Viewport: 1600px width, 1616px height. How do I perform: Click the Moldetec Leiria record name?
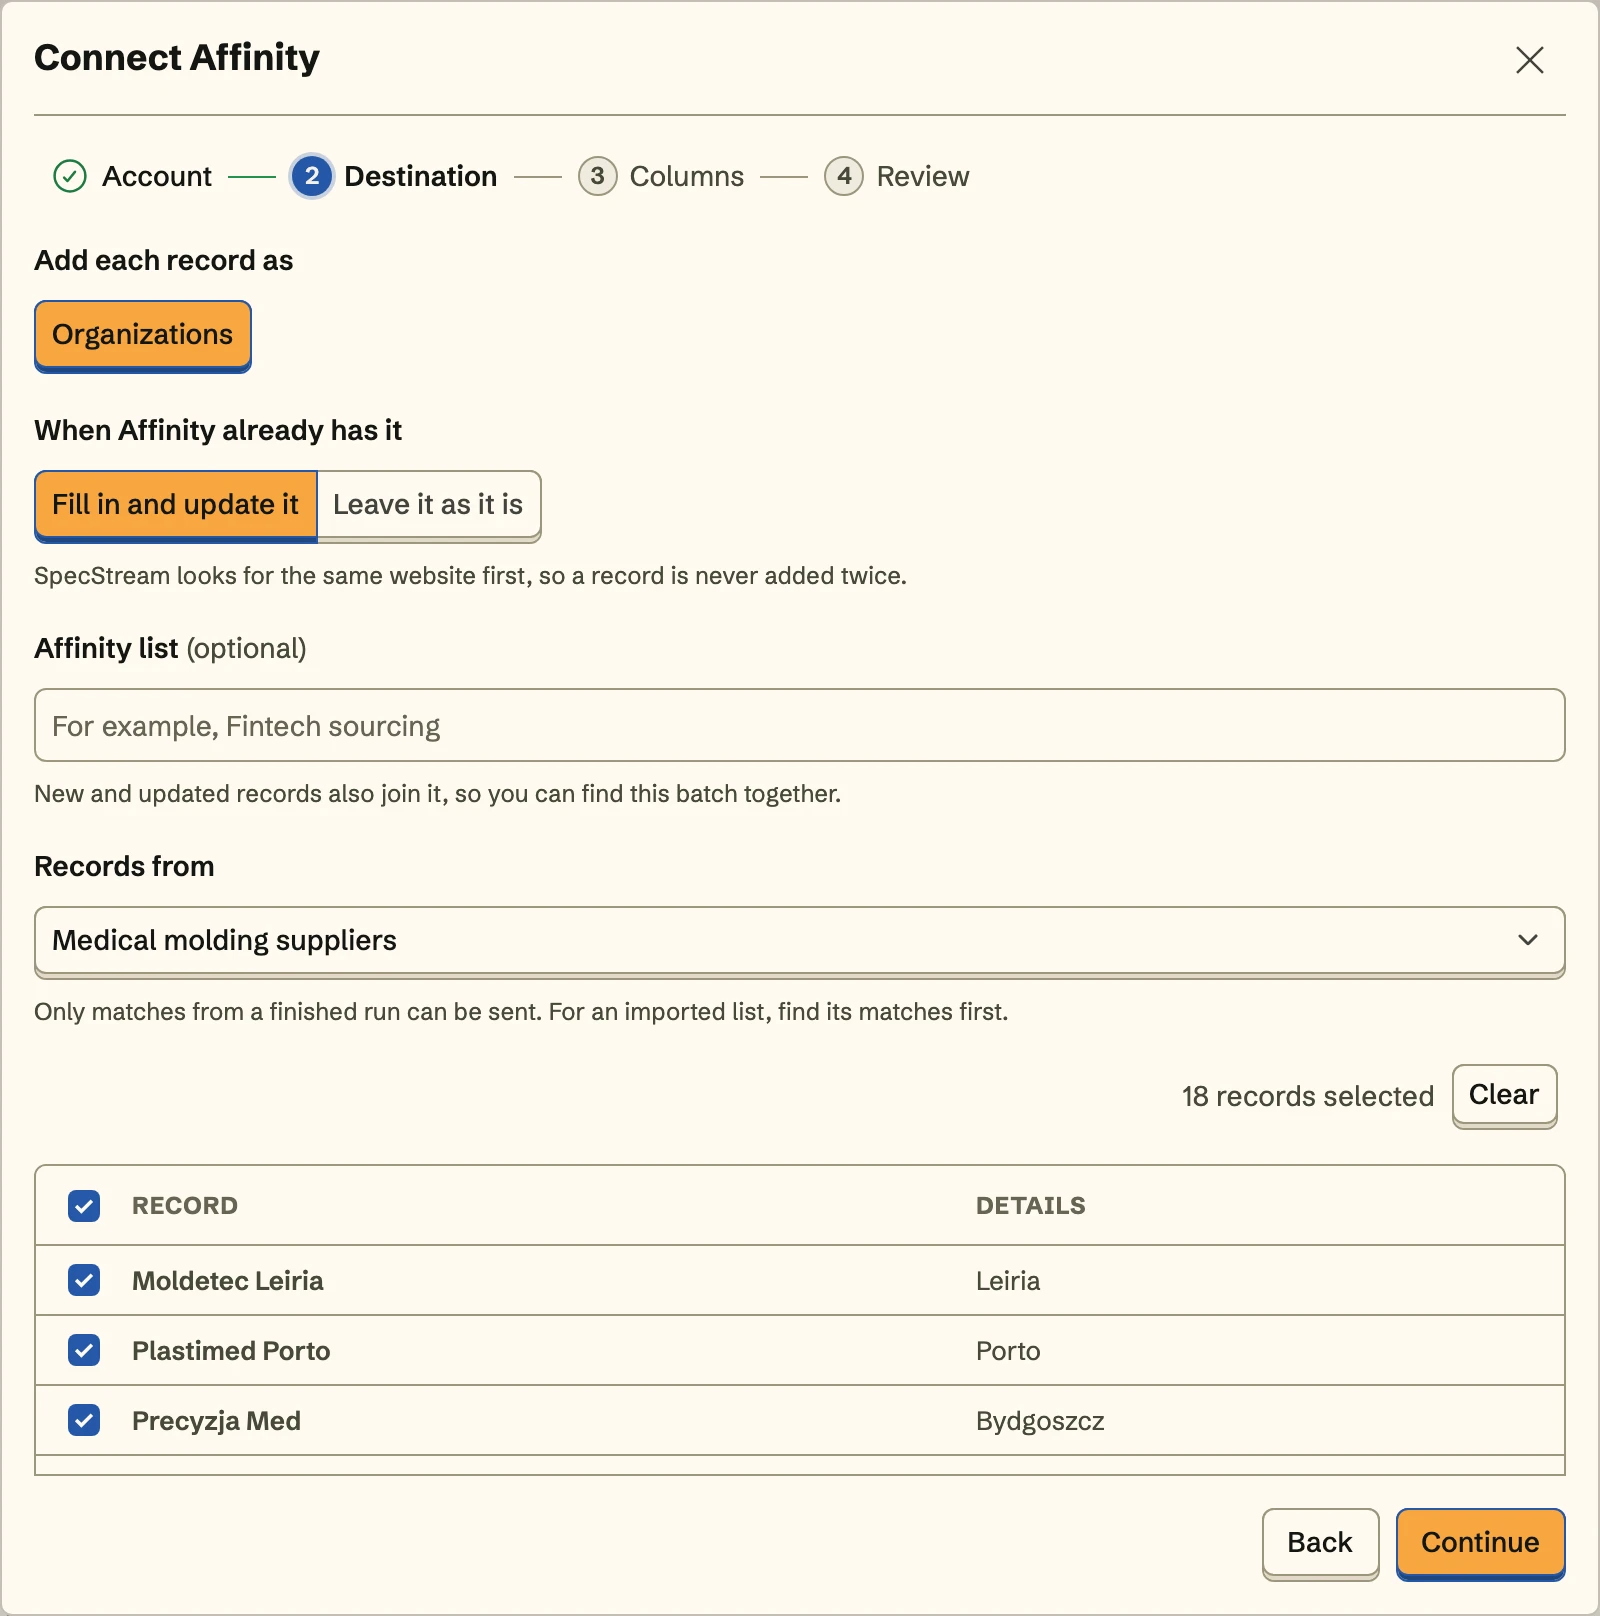(228, 1281)
